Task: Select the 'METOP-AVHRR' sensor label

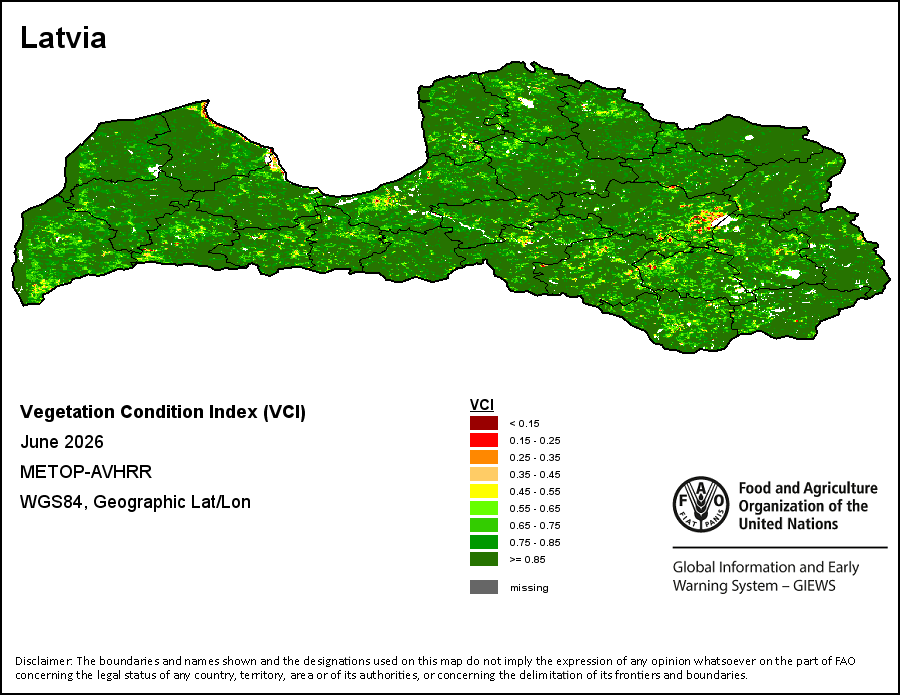Action: 86,472
